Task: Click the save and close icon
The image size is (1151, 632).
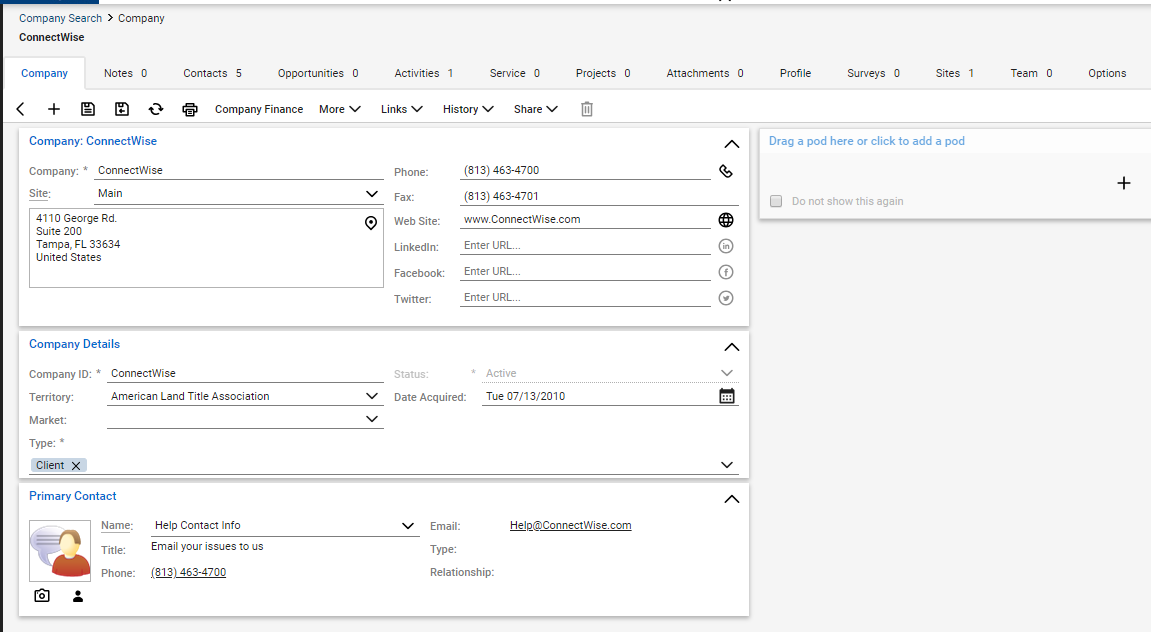Action: 122,109
